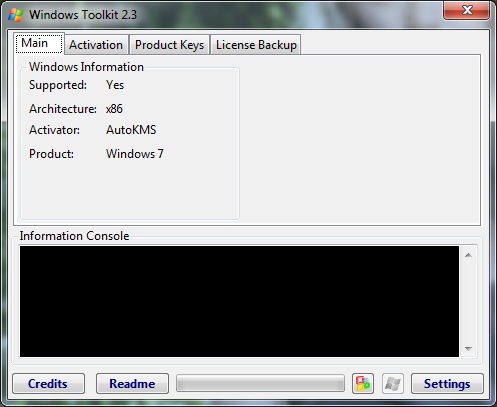Switch to the Main tab
The image size is (497, 407).
pos(39,43)
